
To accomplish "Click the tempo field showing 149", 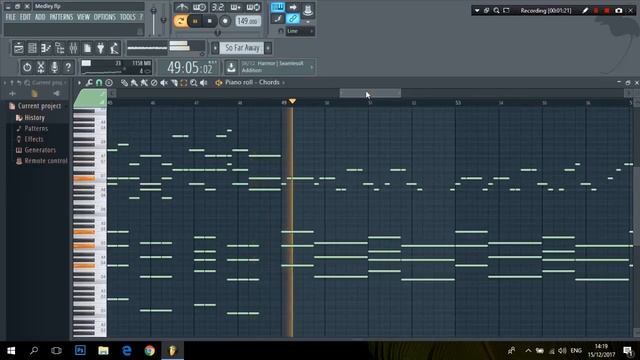I will pyautogui.click(x=248, y=21).
